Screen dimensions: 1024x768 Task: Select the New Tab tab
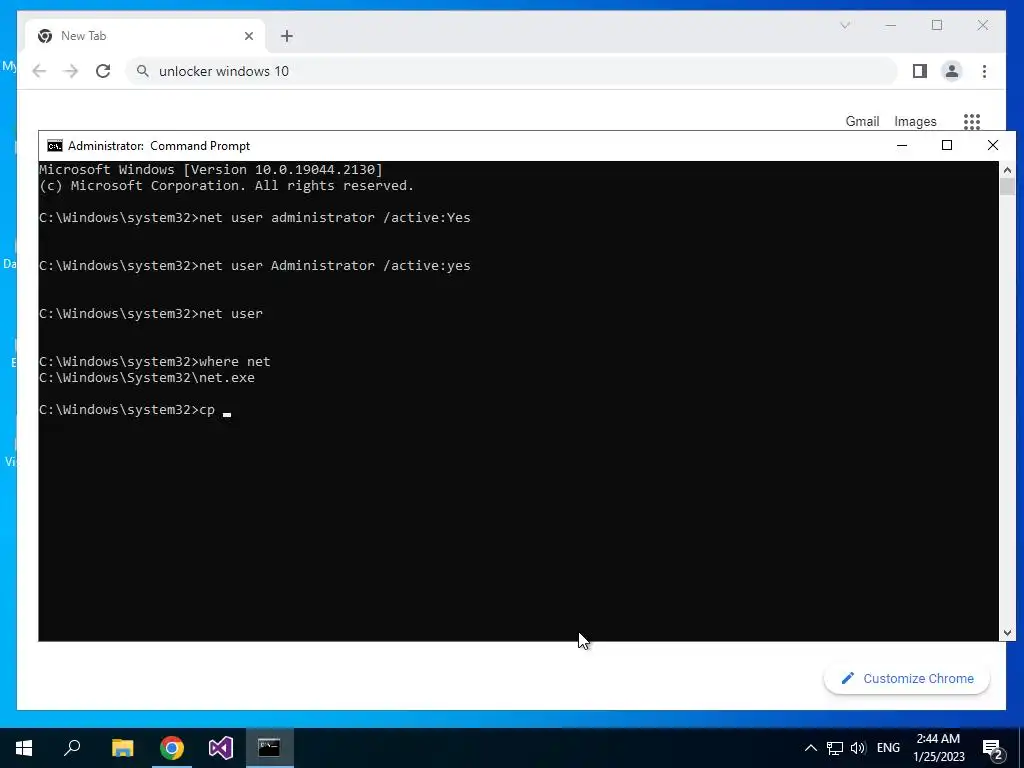click(x=145, y=36)
